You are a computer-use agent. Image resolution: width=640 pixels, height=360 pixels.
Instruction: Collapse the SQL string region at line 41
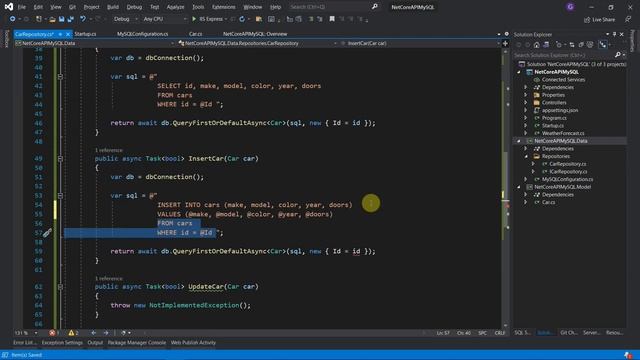60,77
